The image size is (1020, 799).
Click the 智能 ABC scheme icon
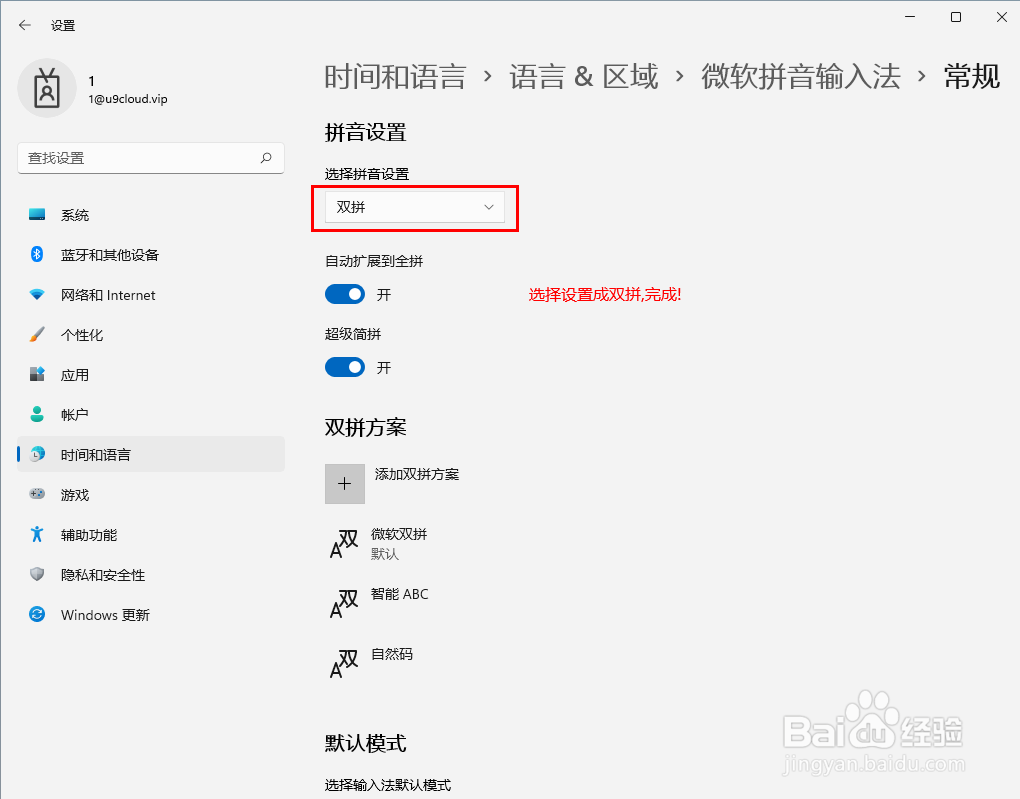click(x=344, y=604)
